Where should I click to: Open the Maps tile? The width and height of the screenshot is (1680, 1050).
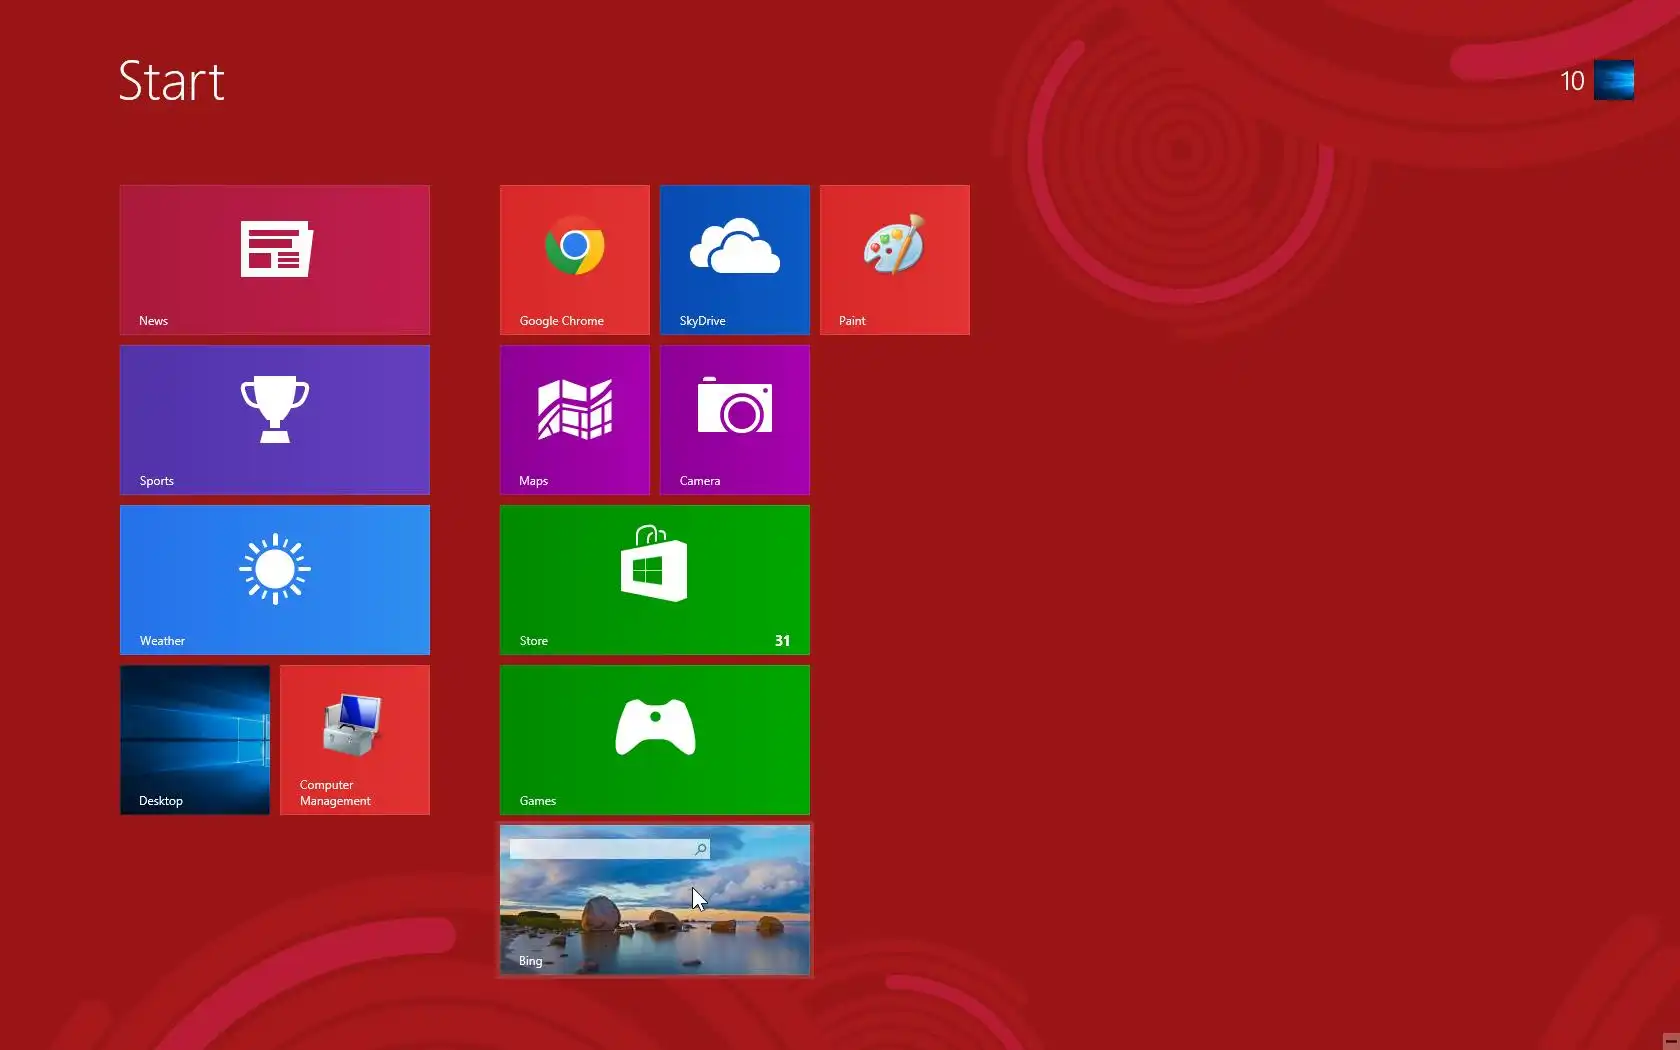click(x=575, y=420)
